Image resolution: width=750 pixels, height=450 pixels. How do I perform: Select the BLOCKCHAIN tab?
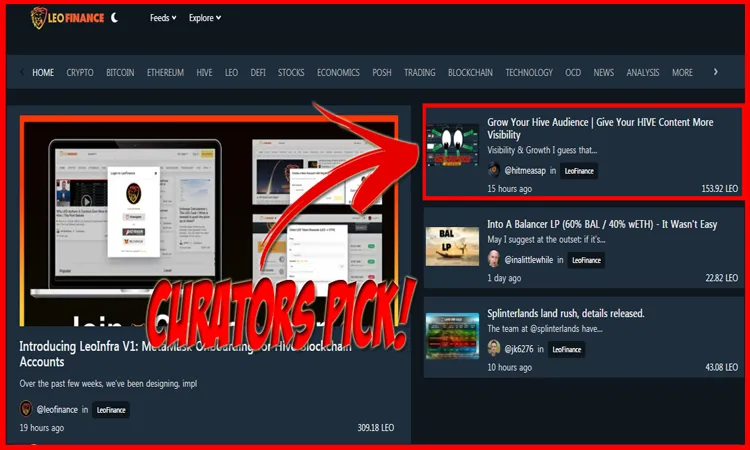click(470, 73)
